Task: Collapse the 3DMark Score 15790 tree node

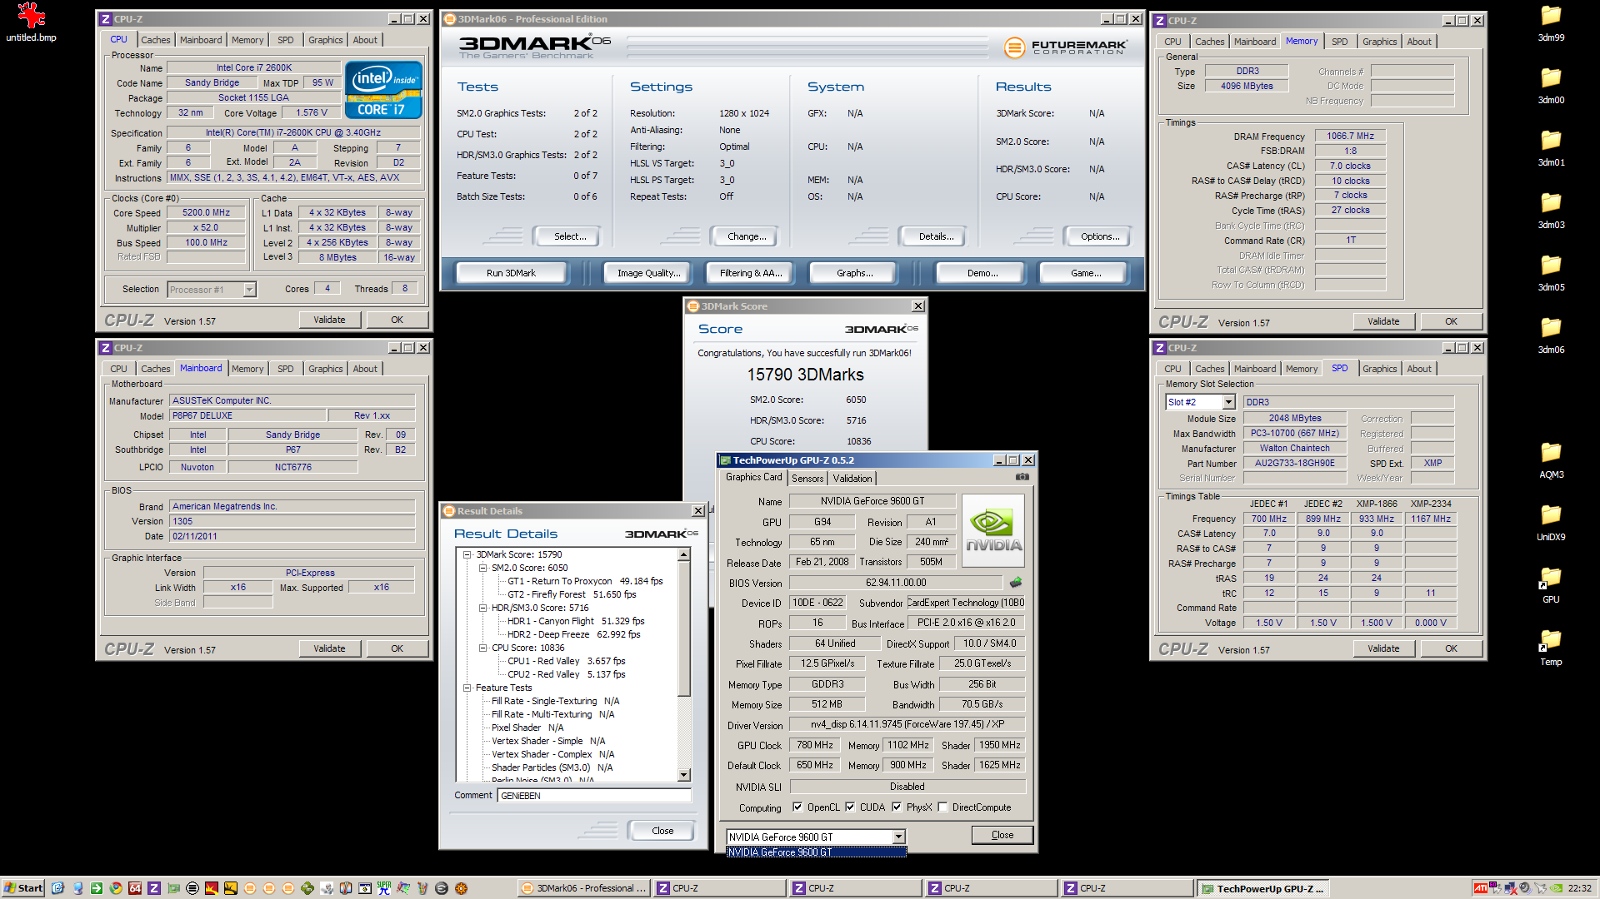Action: (467, 554)
